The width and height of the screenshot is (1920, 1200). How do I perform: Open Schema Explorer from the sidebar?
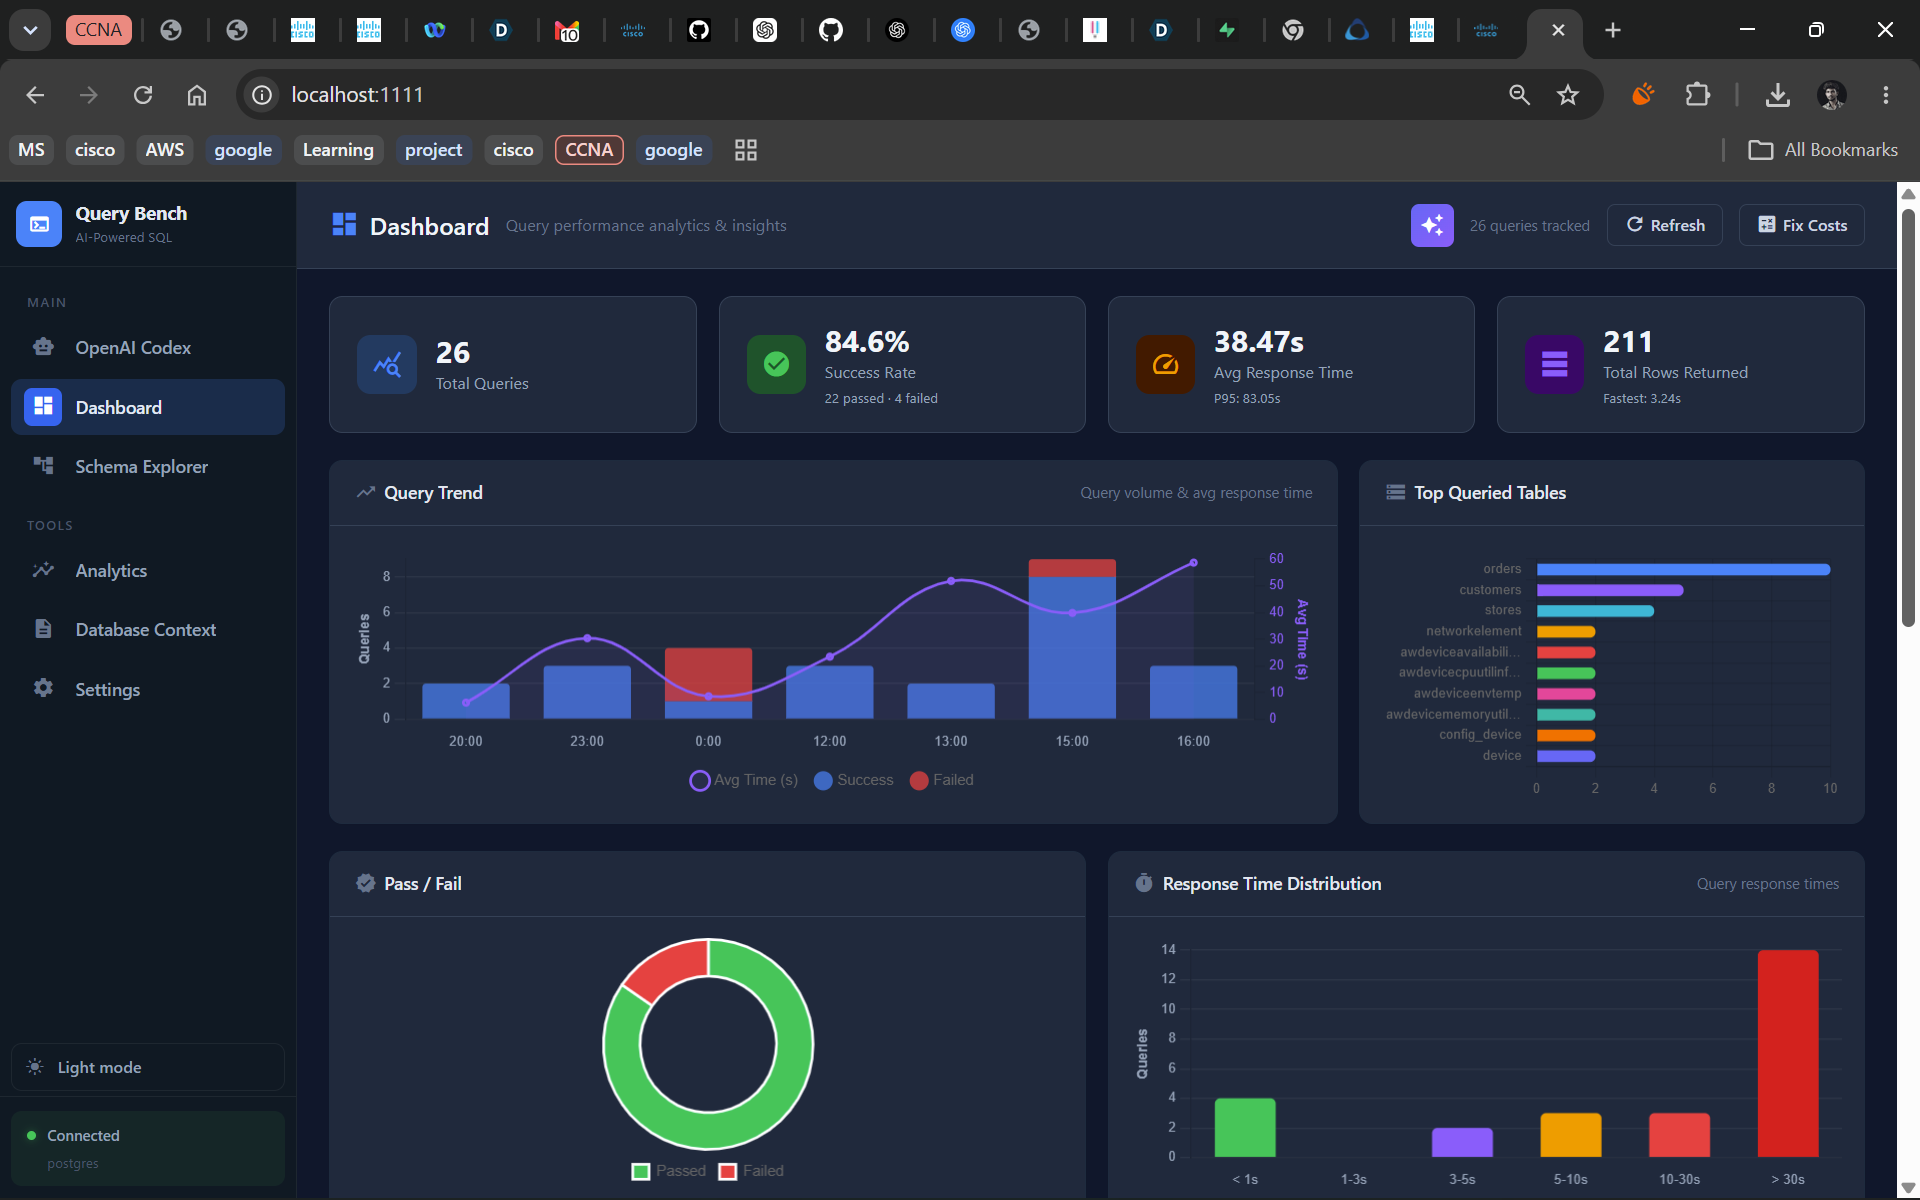[x=148, y=466]
